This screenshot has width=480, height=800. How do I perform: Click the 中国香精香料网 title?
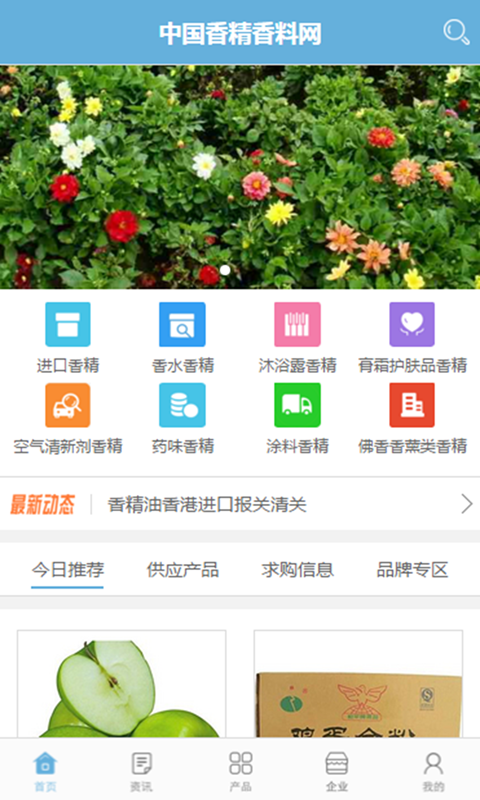tap(240, 34)
